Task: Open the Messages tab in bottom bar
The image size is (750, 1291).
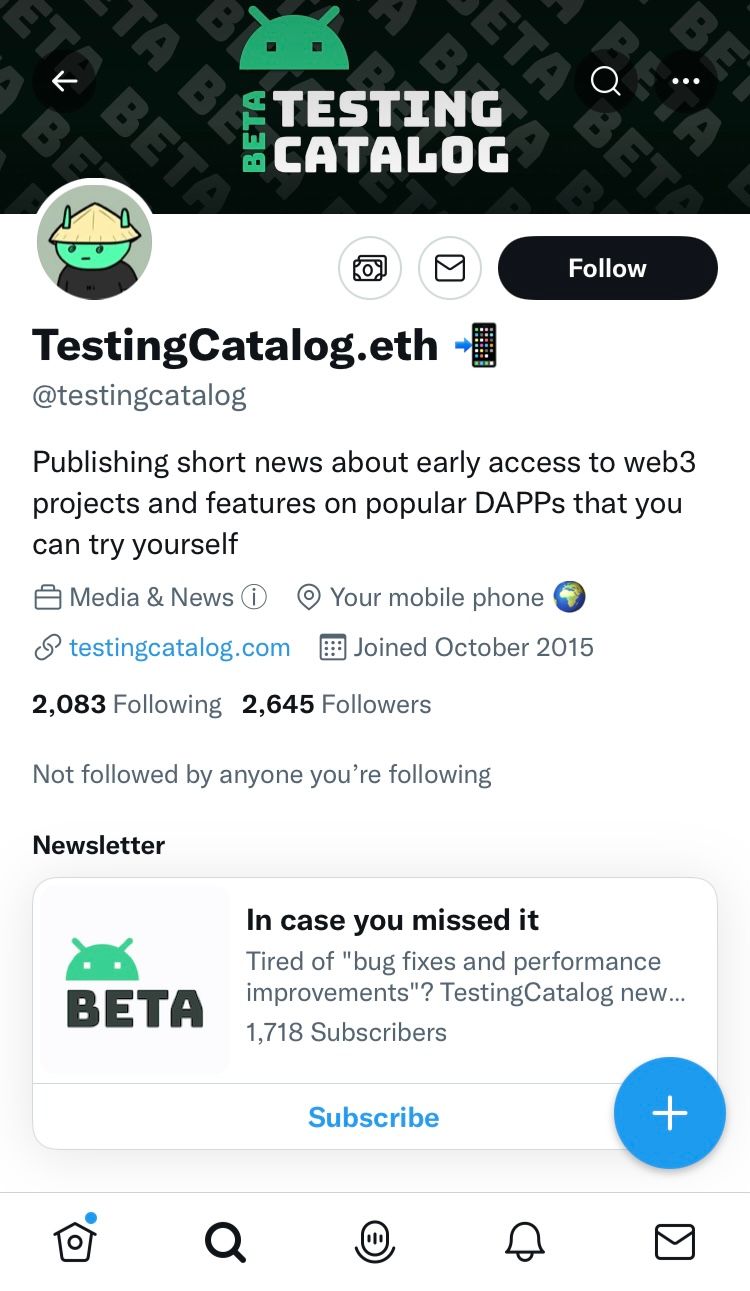Action: tap(675, 1242)
